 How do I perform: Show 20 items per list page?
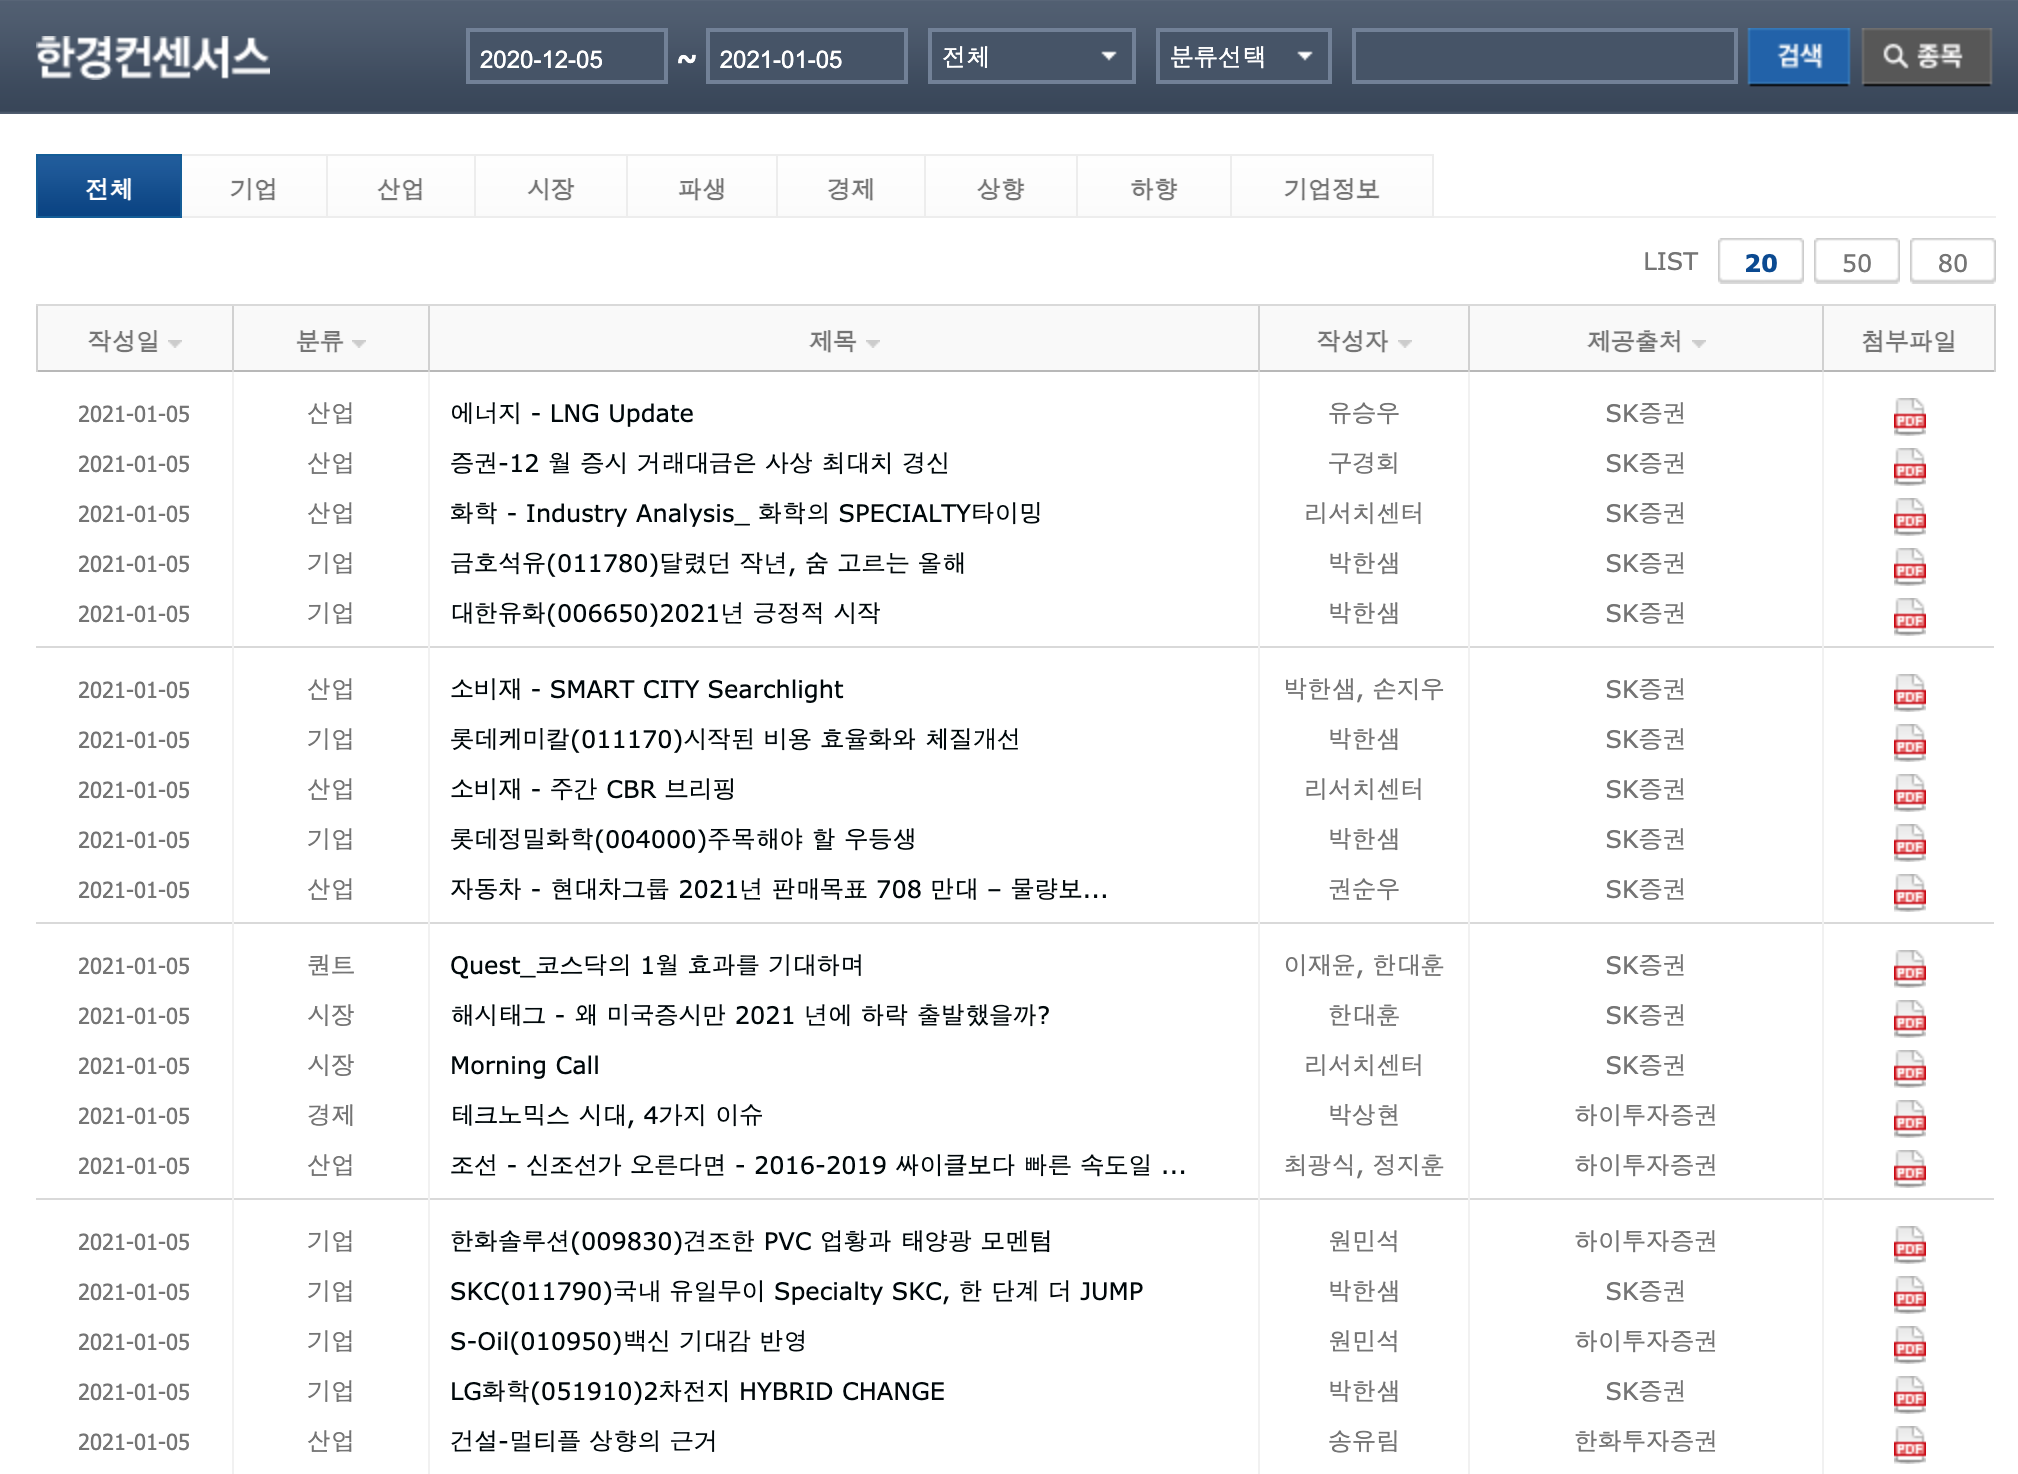point(1760,262)
